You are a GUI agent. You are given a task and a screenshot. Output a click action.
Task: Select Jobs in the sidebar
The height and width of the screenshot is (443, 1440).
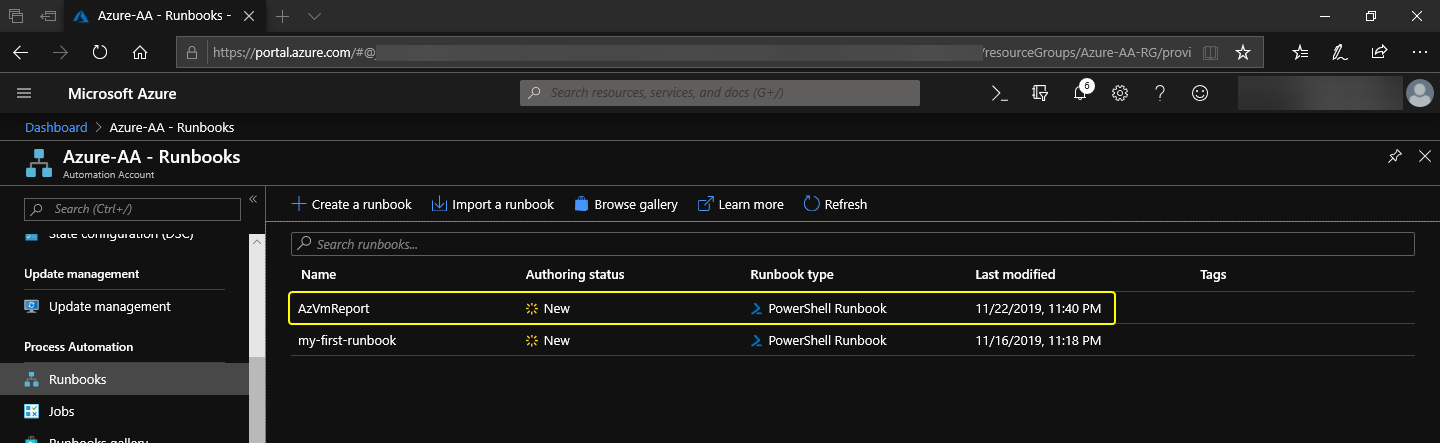pos(62,411)
